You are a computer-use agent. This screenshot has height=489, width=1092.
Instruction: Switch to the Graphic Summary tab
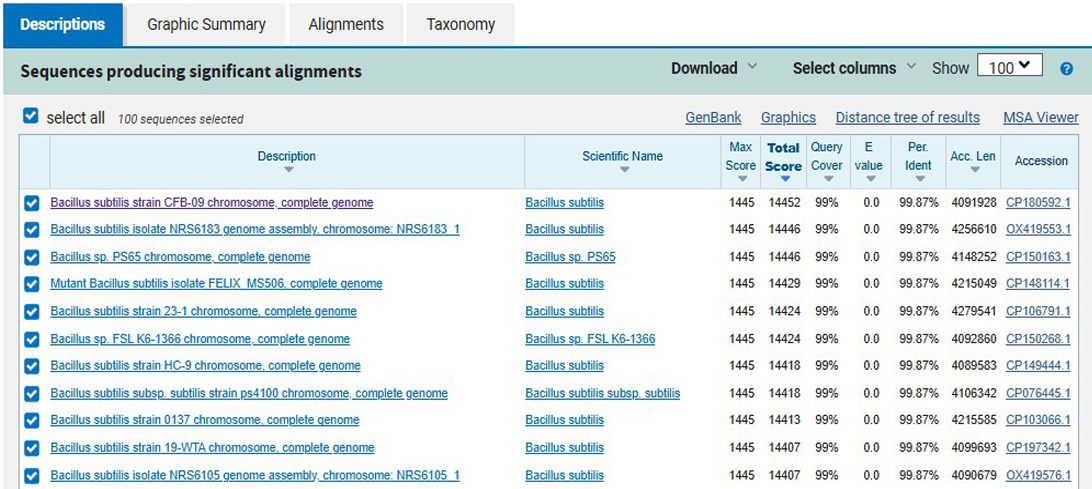[x=206, y=24]
